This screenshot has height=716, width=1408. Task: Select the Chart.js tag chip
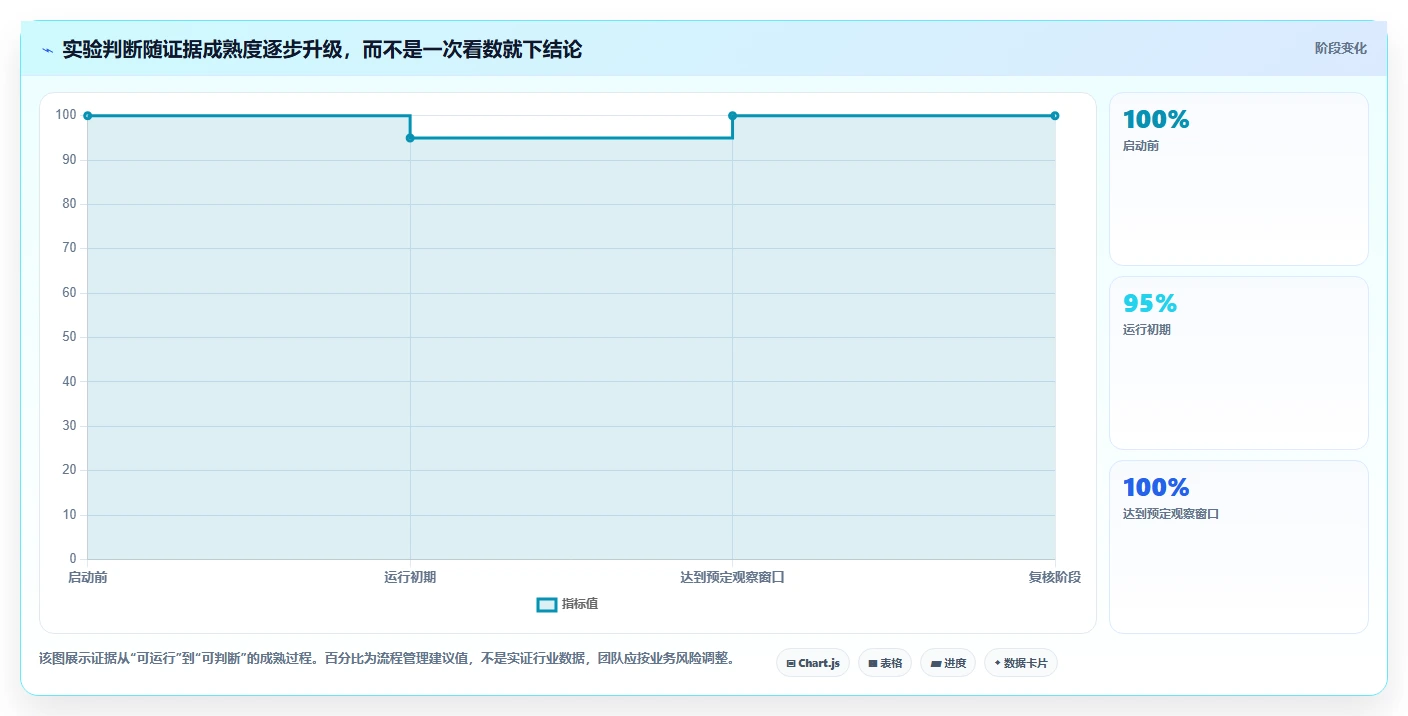click(x=812, y=663)
